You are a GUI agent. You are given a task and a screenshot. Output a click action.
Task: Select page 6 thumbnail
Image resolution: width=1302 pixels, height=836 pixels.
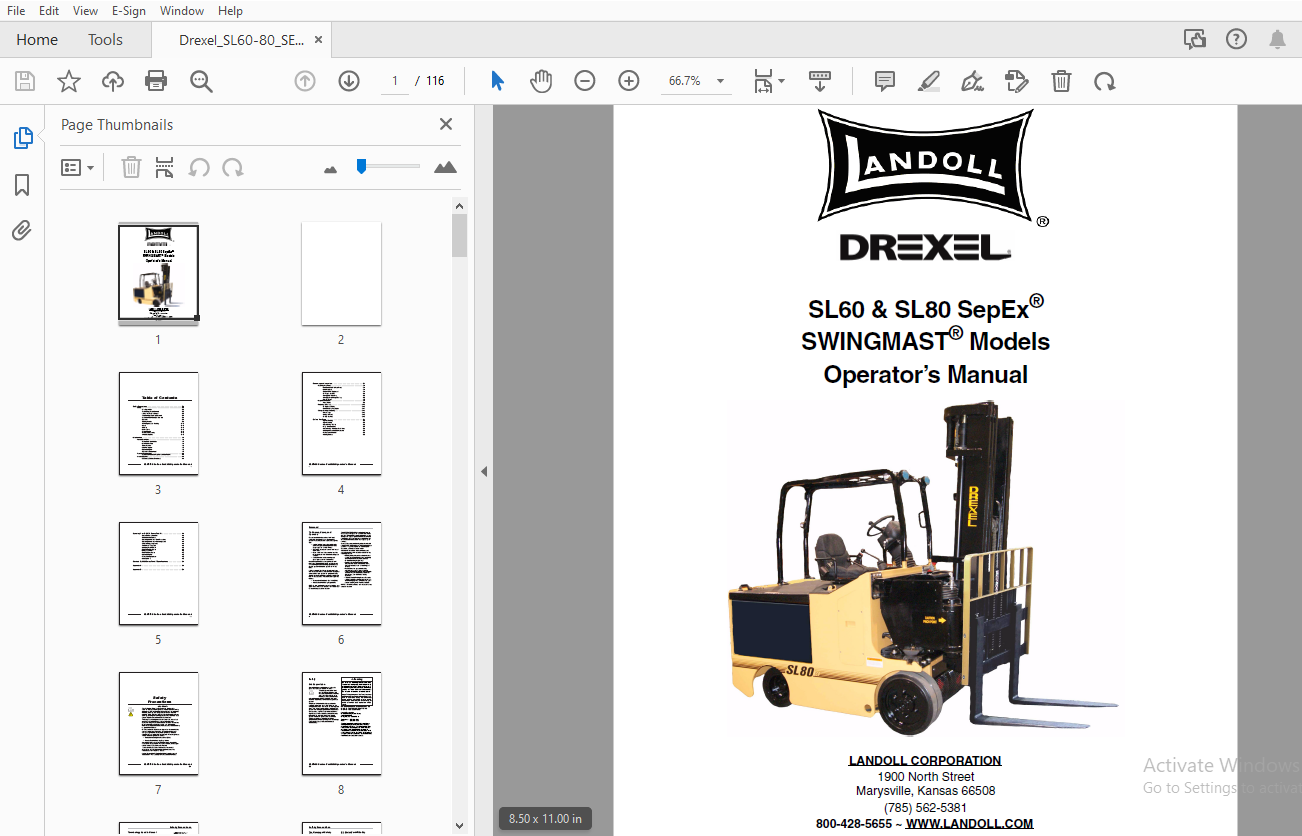(341, 573)
